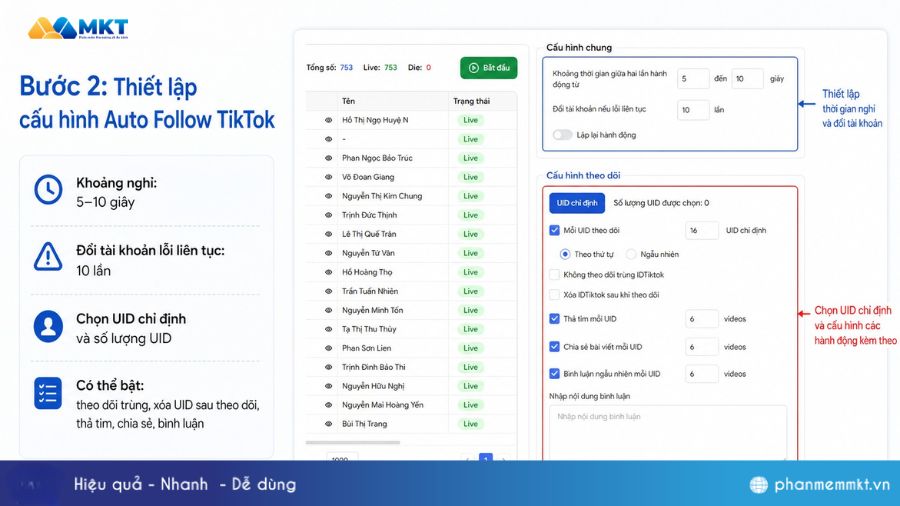Image resolution: width=900 pixels, height=506 pixels.
Task: Click eye icon for Nguyễn Từ Vân
Action: pos(328,252)
